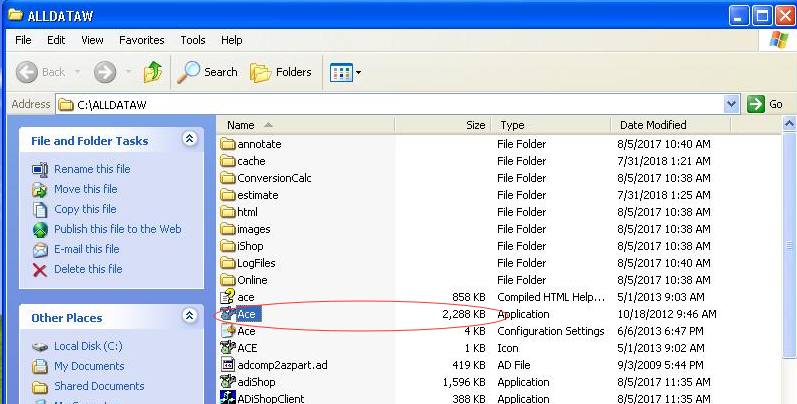
Task: Select the Online folder icon
Action: [228, 280]
